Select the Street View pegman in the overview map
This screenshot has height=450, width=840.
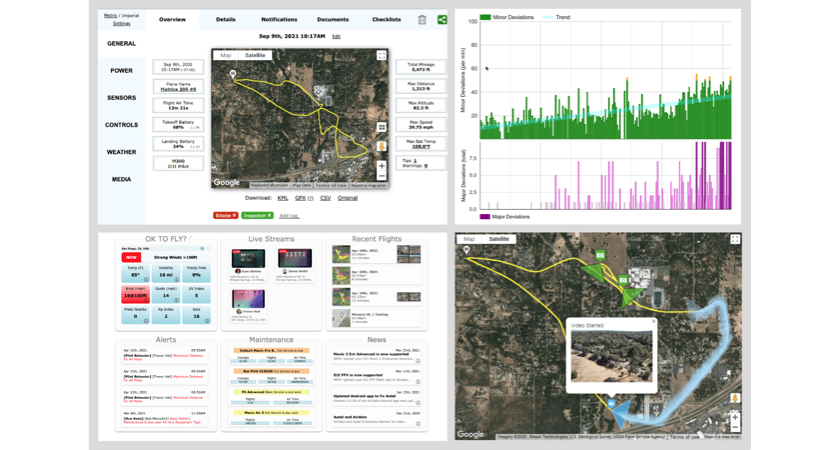pyautogui.click(x=381, y=147)
